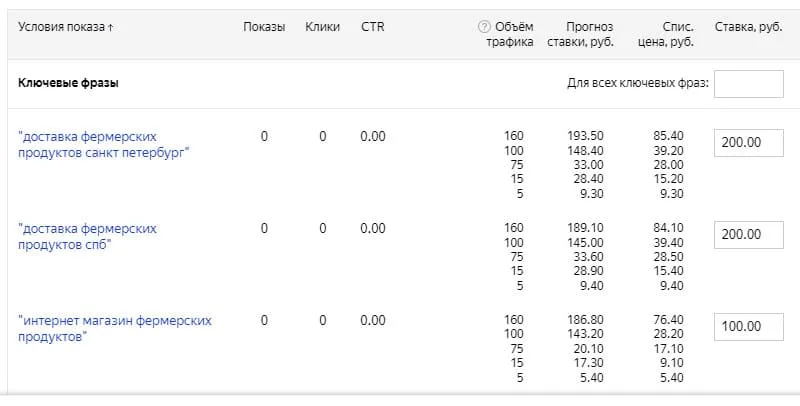Click the CTR column header

[372, 26]
